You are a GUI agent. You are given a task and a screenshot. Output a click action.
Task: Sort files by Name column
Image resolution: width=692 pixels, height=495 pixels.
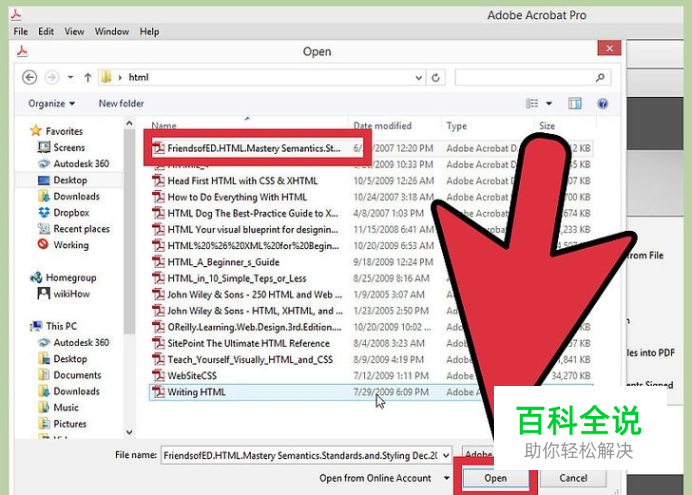point(164,126)
